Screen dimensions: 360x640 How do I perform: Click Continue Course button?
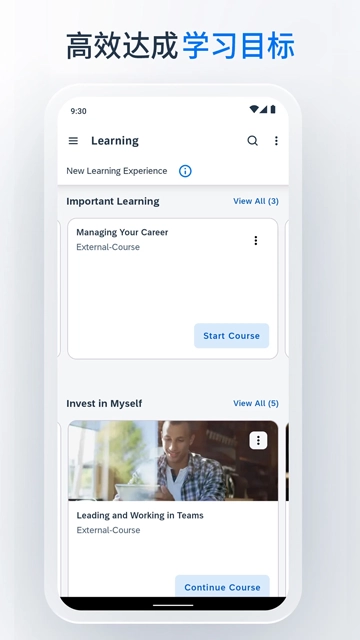pos(222,587)
